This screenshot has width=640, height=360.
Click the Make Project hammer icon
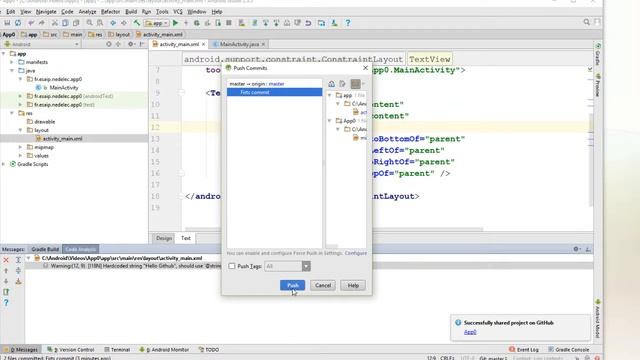coord(136,23)
